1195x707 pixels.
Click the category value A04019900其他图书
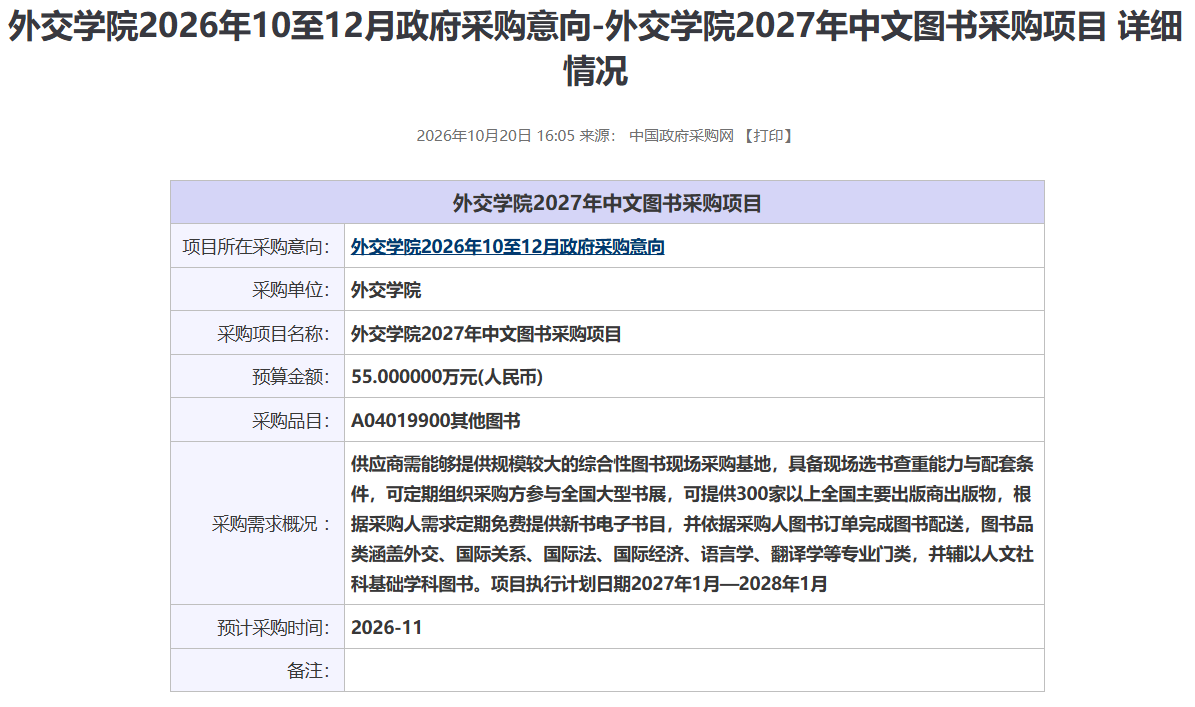(436, 421)
